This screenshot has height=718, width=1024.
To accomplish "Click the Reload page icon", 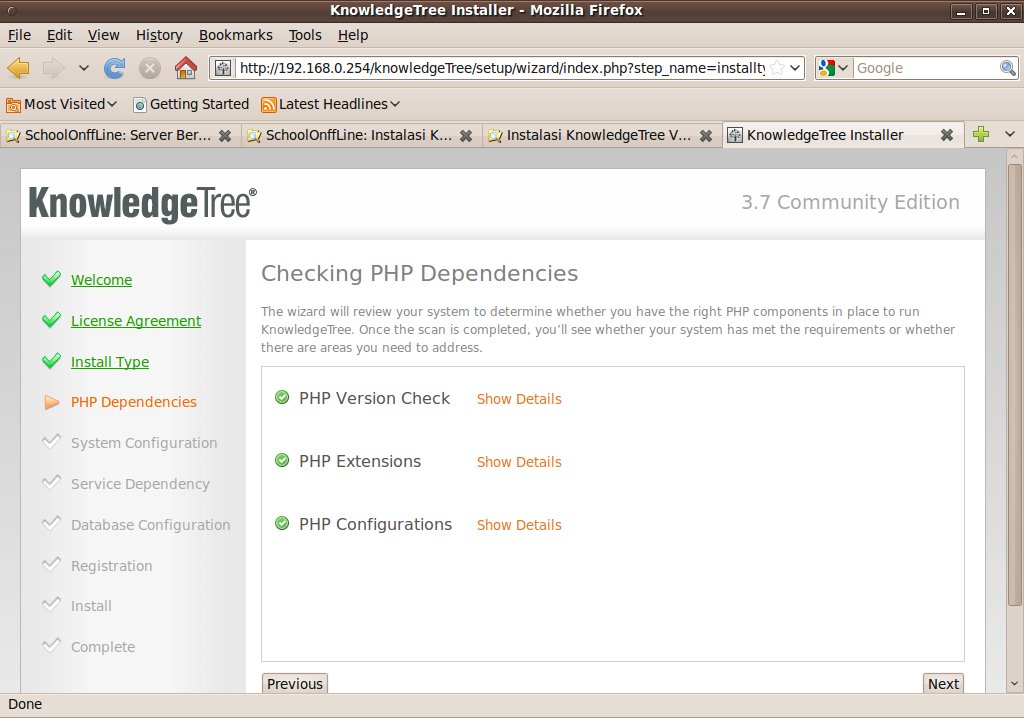I will point(115,68).
